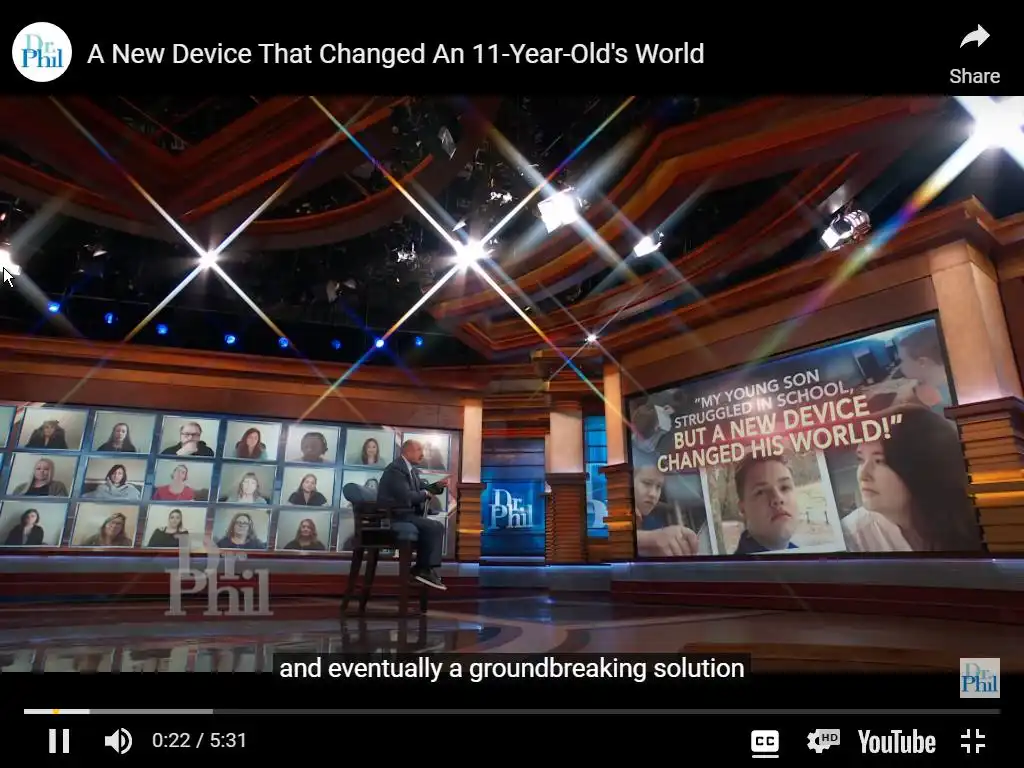
Task: Click the 0:22 / 5:31 time display
Action: pos(199,741)
